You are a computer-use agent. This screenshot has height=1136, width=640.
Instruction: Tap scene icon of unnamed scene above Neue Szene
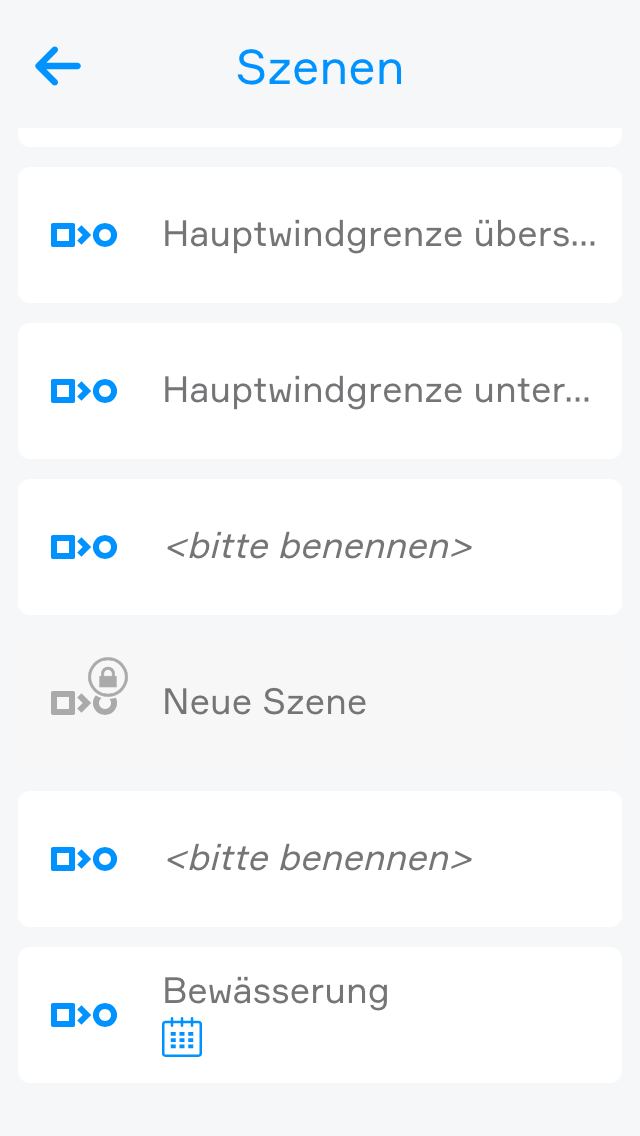coord(84,547)
